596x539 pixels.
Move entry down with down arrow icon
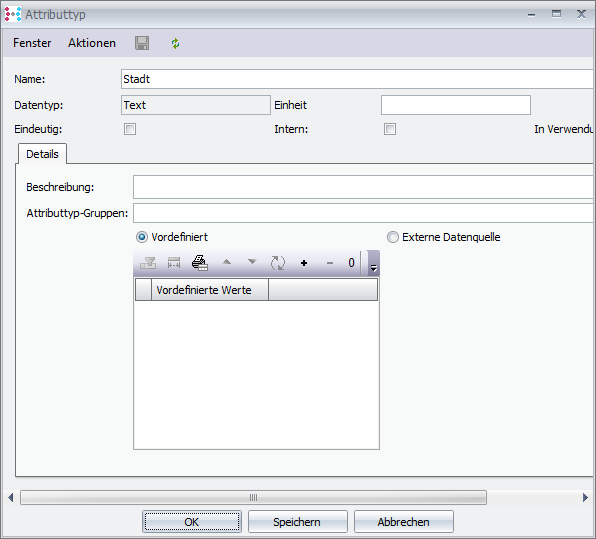252,262
